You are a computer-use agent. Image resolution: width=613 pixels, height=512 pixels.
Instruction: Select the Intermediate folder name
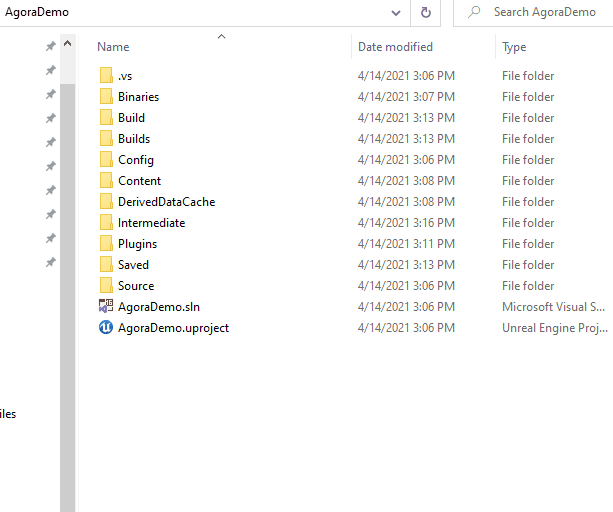pos(152,223)
